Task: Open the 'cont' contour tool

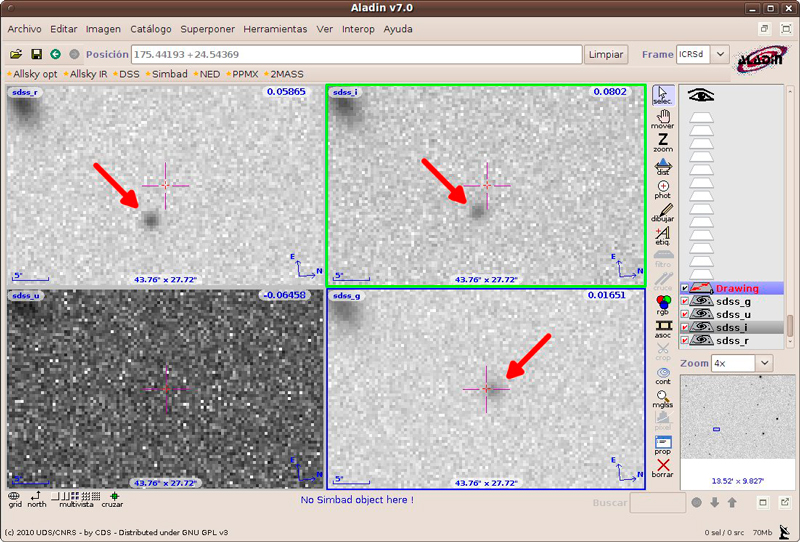Action: (x=663, y=376)
